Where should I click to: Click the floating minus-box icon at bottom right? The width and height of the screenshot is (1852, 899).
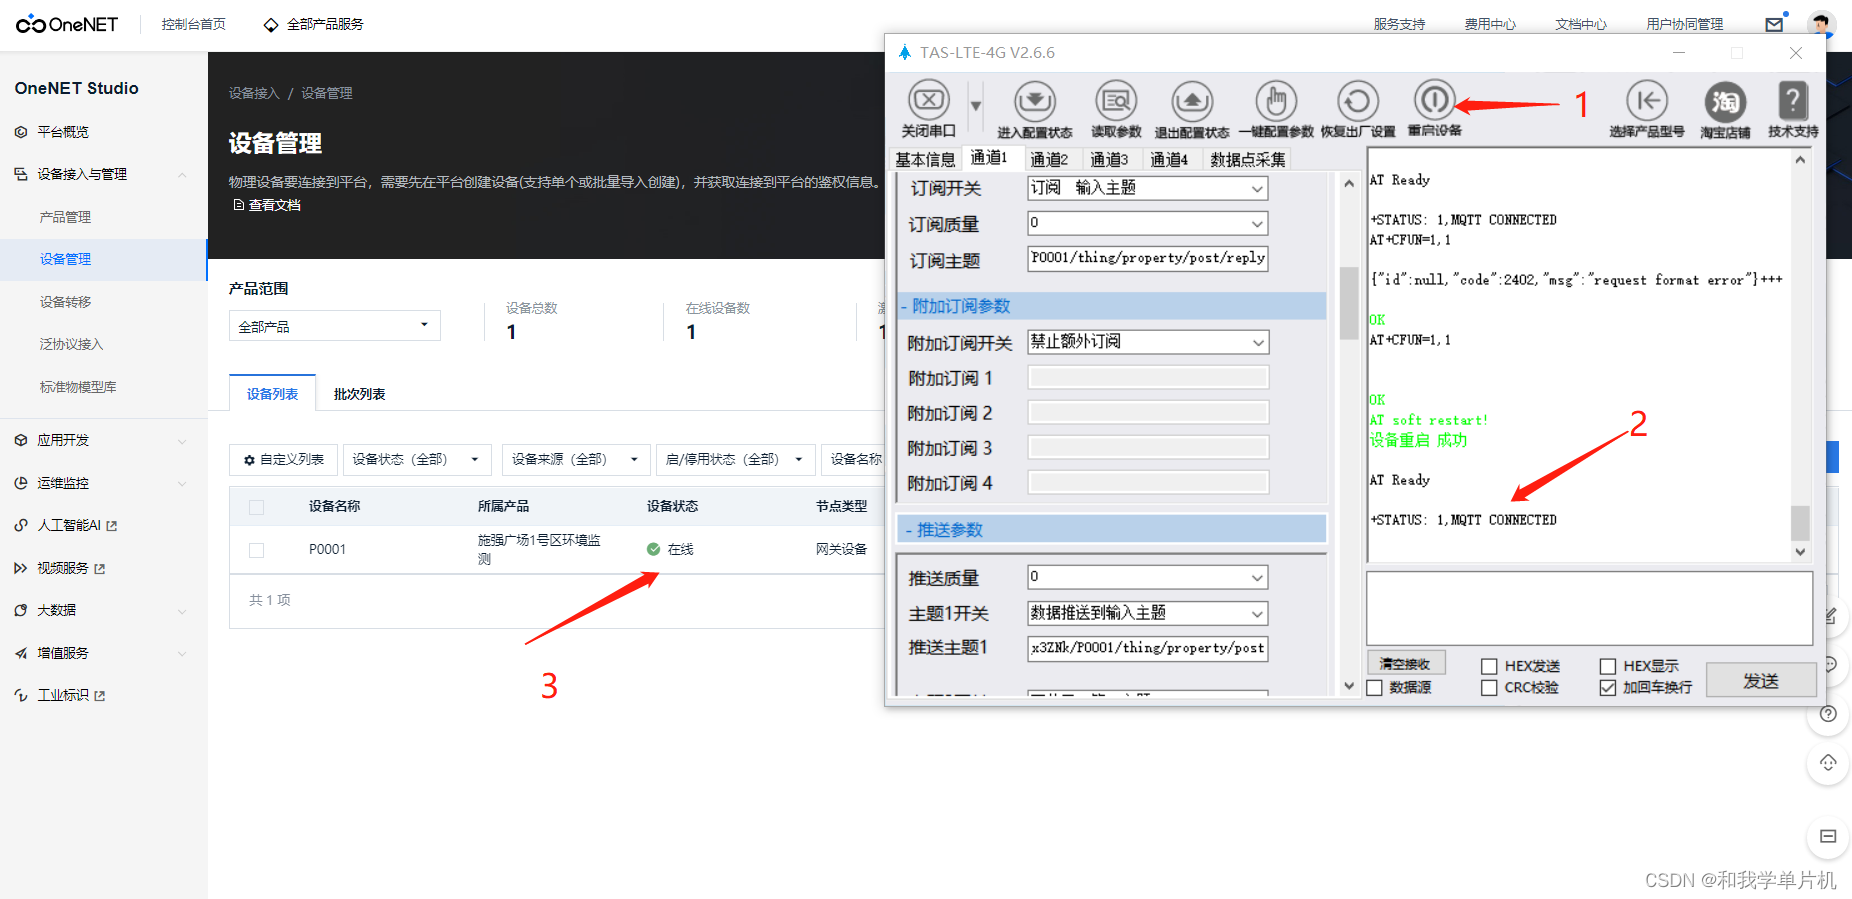pyautogui.click(x=1828, y=836)
